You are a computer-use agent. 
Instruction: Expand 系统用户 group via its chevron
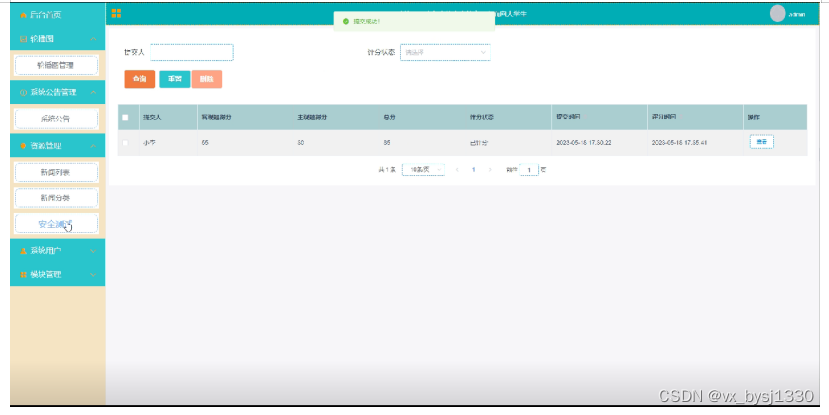click(93, 251)
